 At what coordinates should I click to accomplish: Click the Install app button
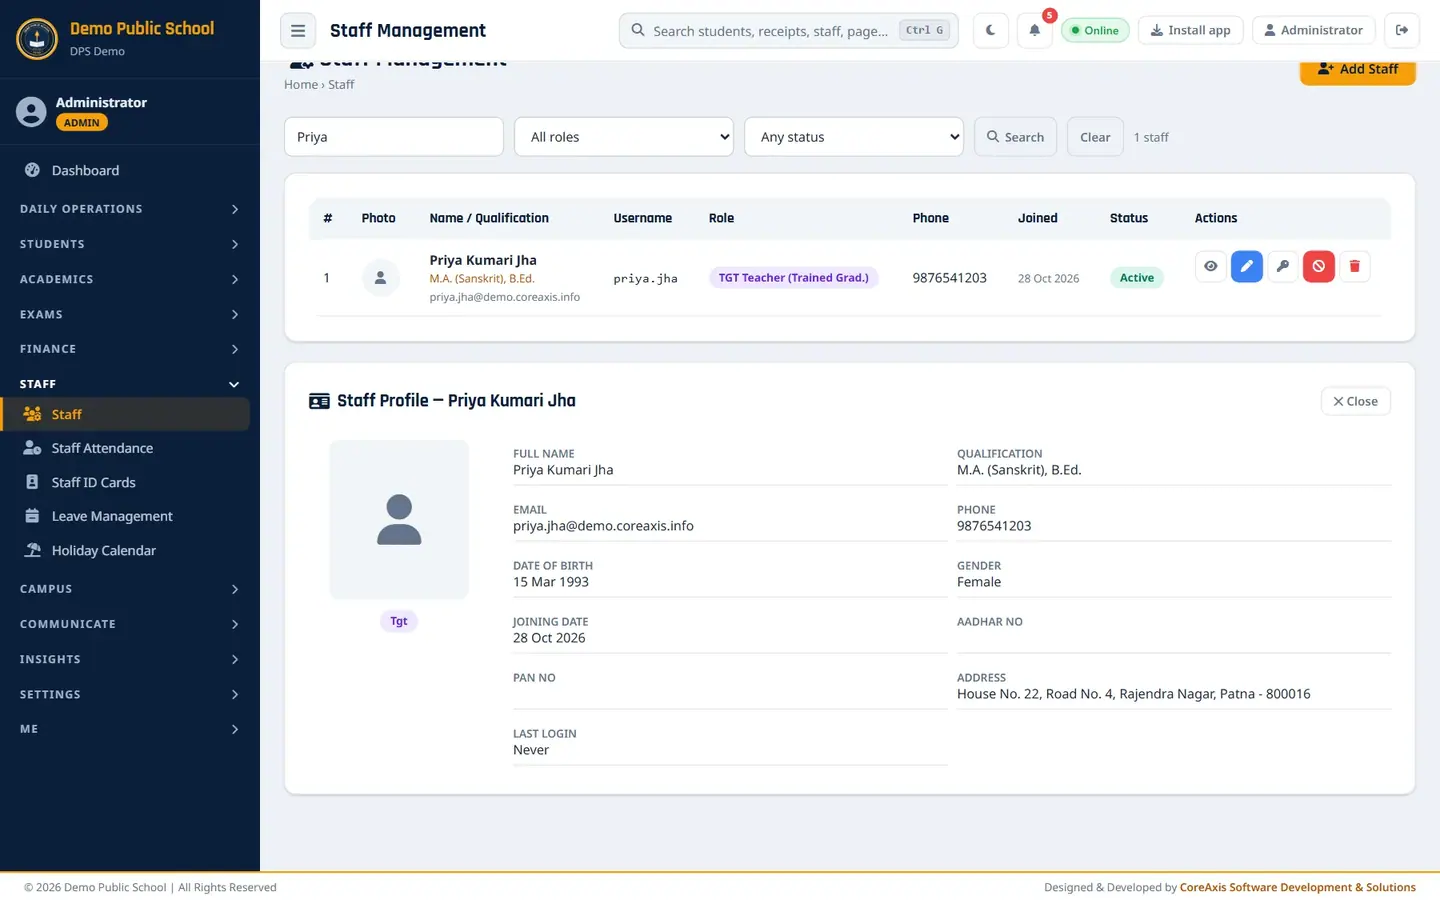(1191, 30)
